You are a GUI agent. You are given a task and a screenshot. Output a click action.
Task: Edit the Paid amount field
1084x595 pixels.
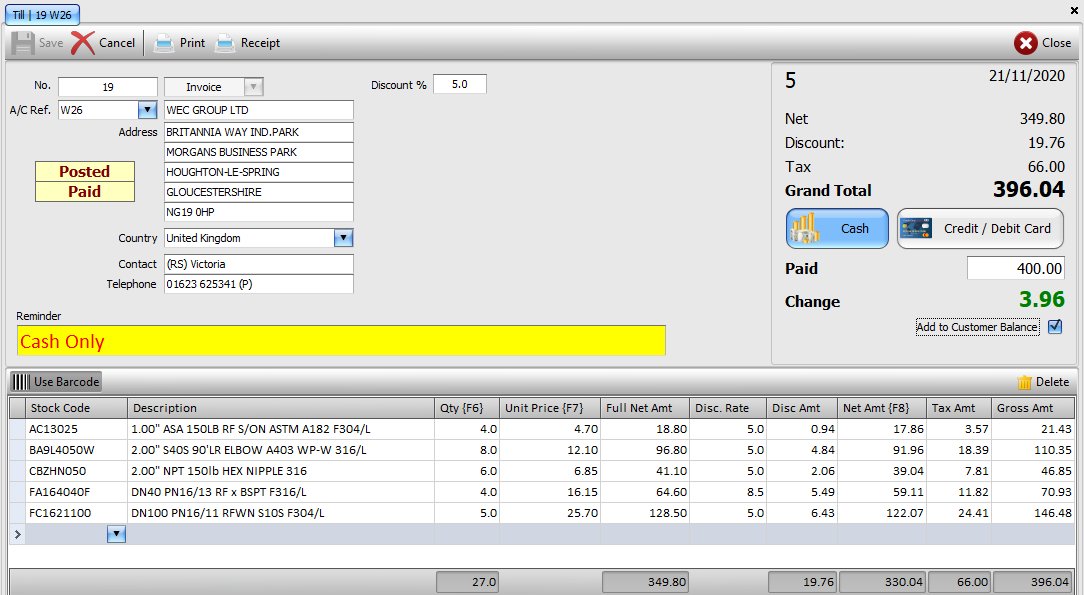coord(1017,269)
